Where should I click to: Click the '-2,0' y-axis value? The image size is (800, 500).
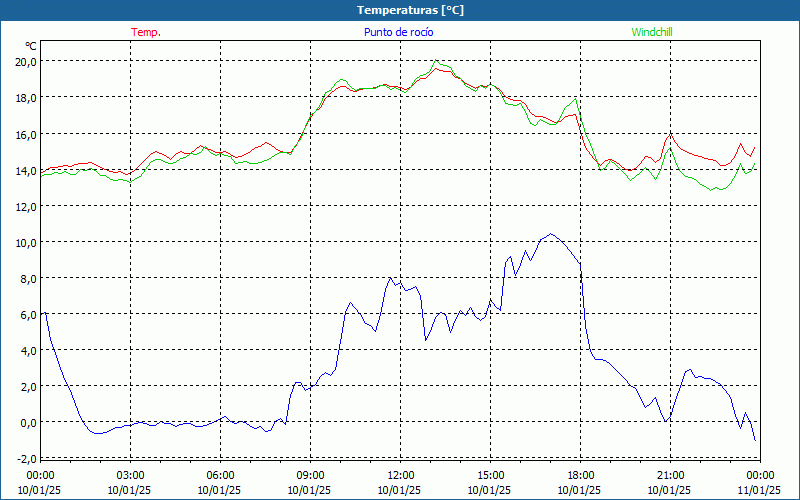point(27,459)
